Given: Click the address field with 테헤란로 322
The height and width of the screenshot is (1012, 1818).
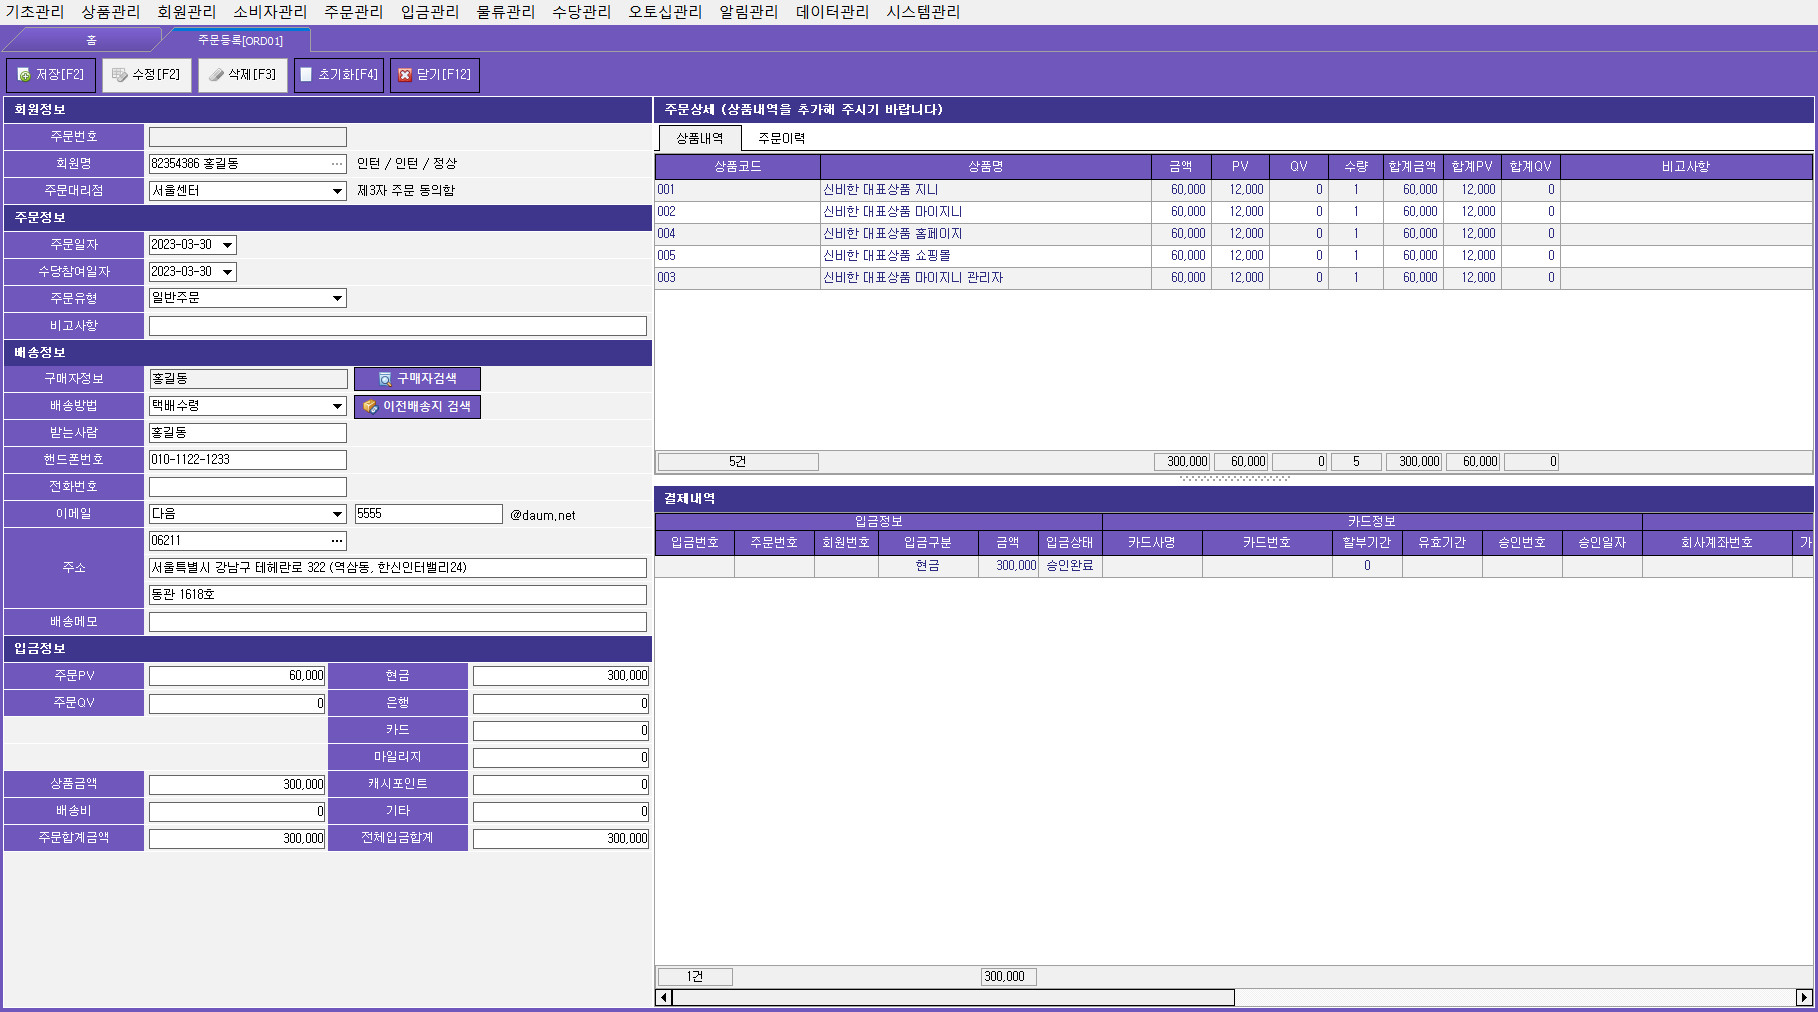Looking at the screenshot, I should pos(398,568).
